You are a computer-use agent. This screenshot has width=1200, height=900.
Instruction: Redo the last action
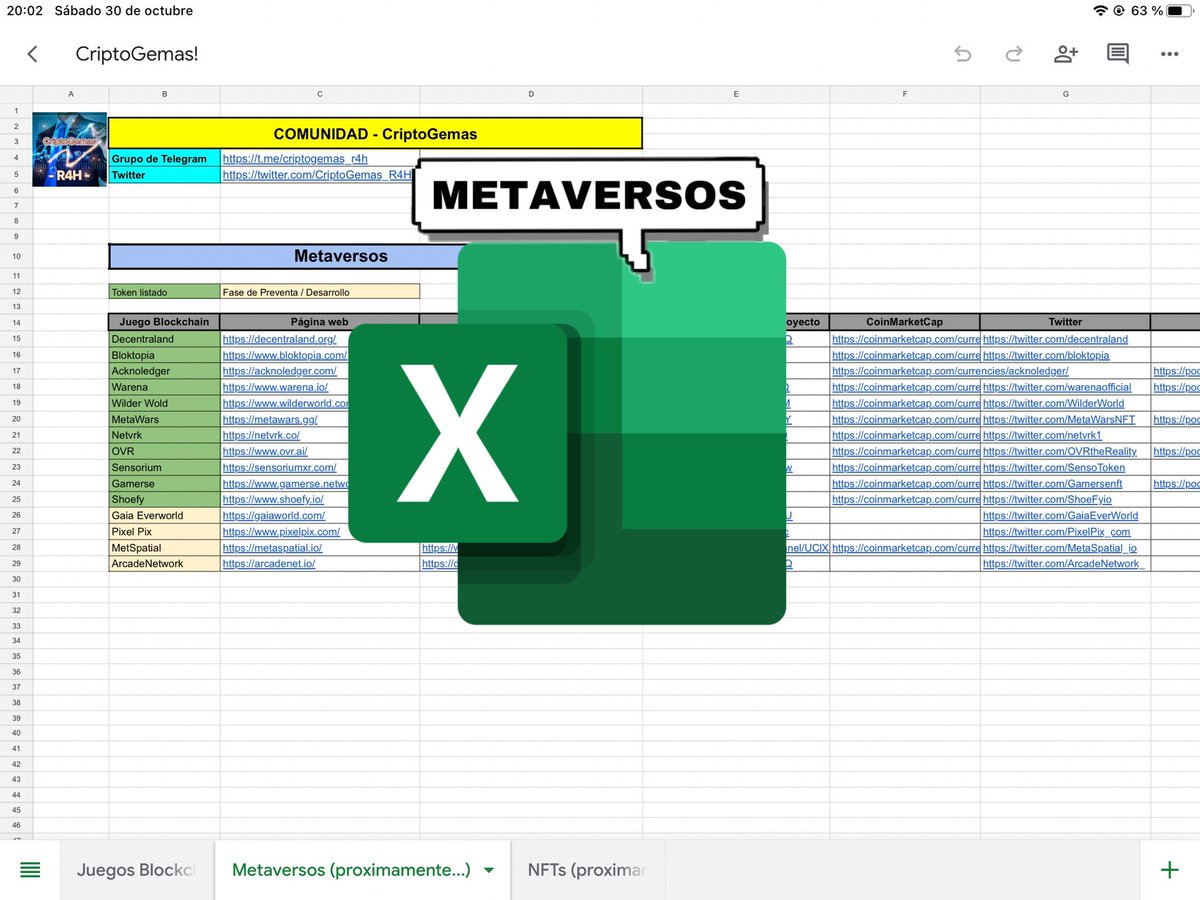point(1014,54)
